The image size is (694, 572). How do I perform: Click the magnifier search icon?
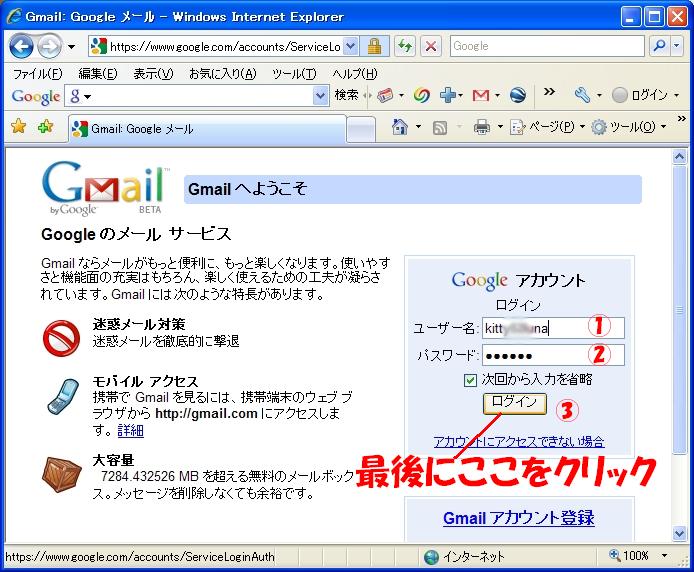click(x=659, y=46)
